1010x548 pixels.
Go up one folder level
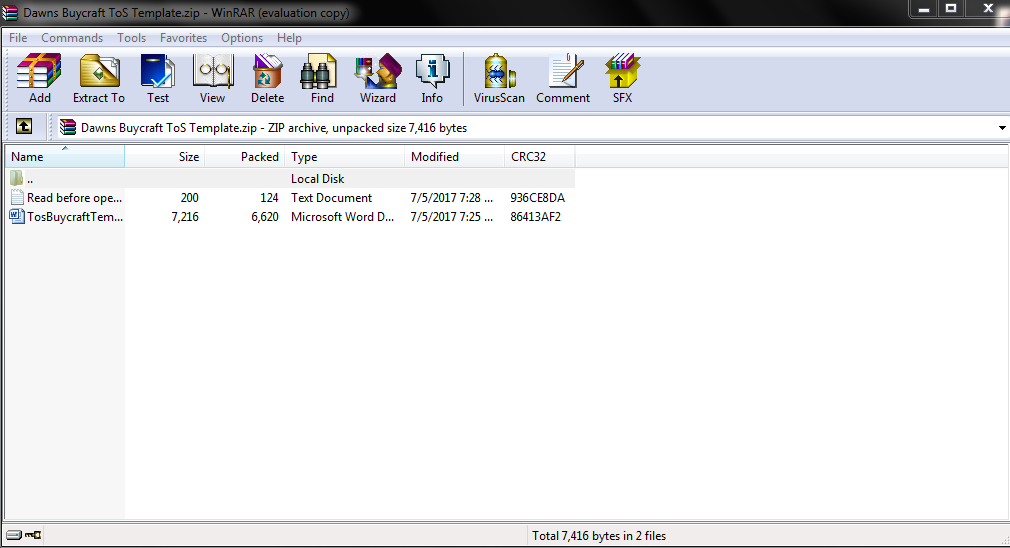tap(24, 126)
